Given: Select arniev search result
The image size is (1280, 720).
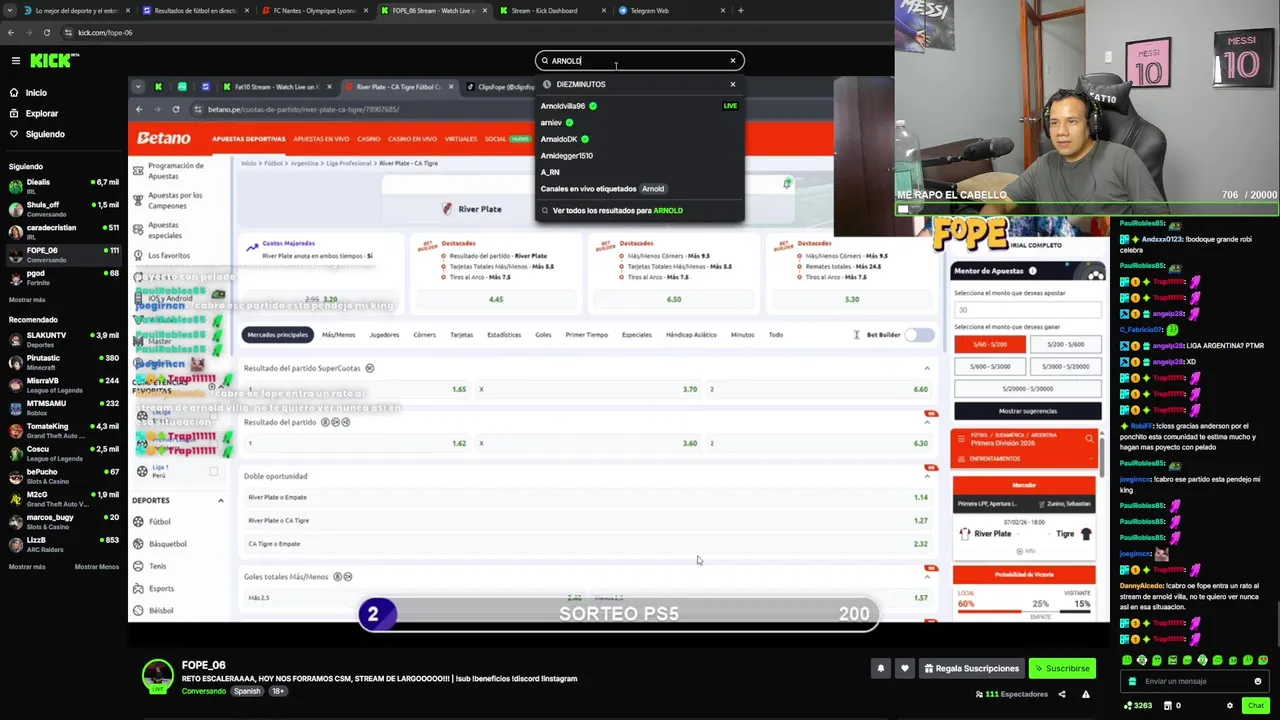Looking at the screenshot, I should [x=640, y=122].
